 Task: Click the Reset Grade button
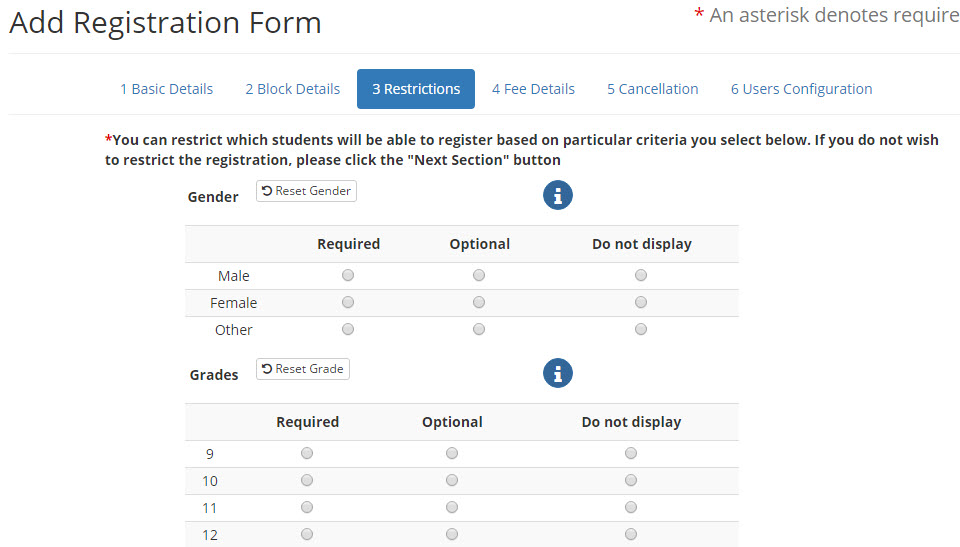pos(302,369)
